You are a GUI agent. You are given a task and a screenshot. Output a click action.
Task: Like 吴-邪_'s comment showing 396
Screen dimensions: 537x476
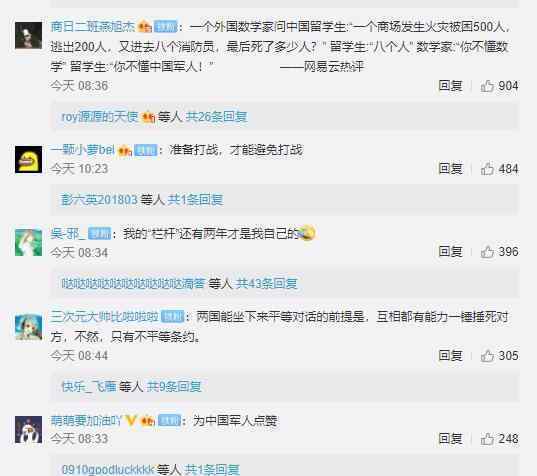point(487,252)
